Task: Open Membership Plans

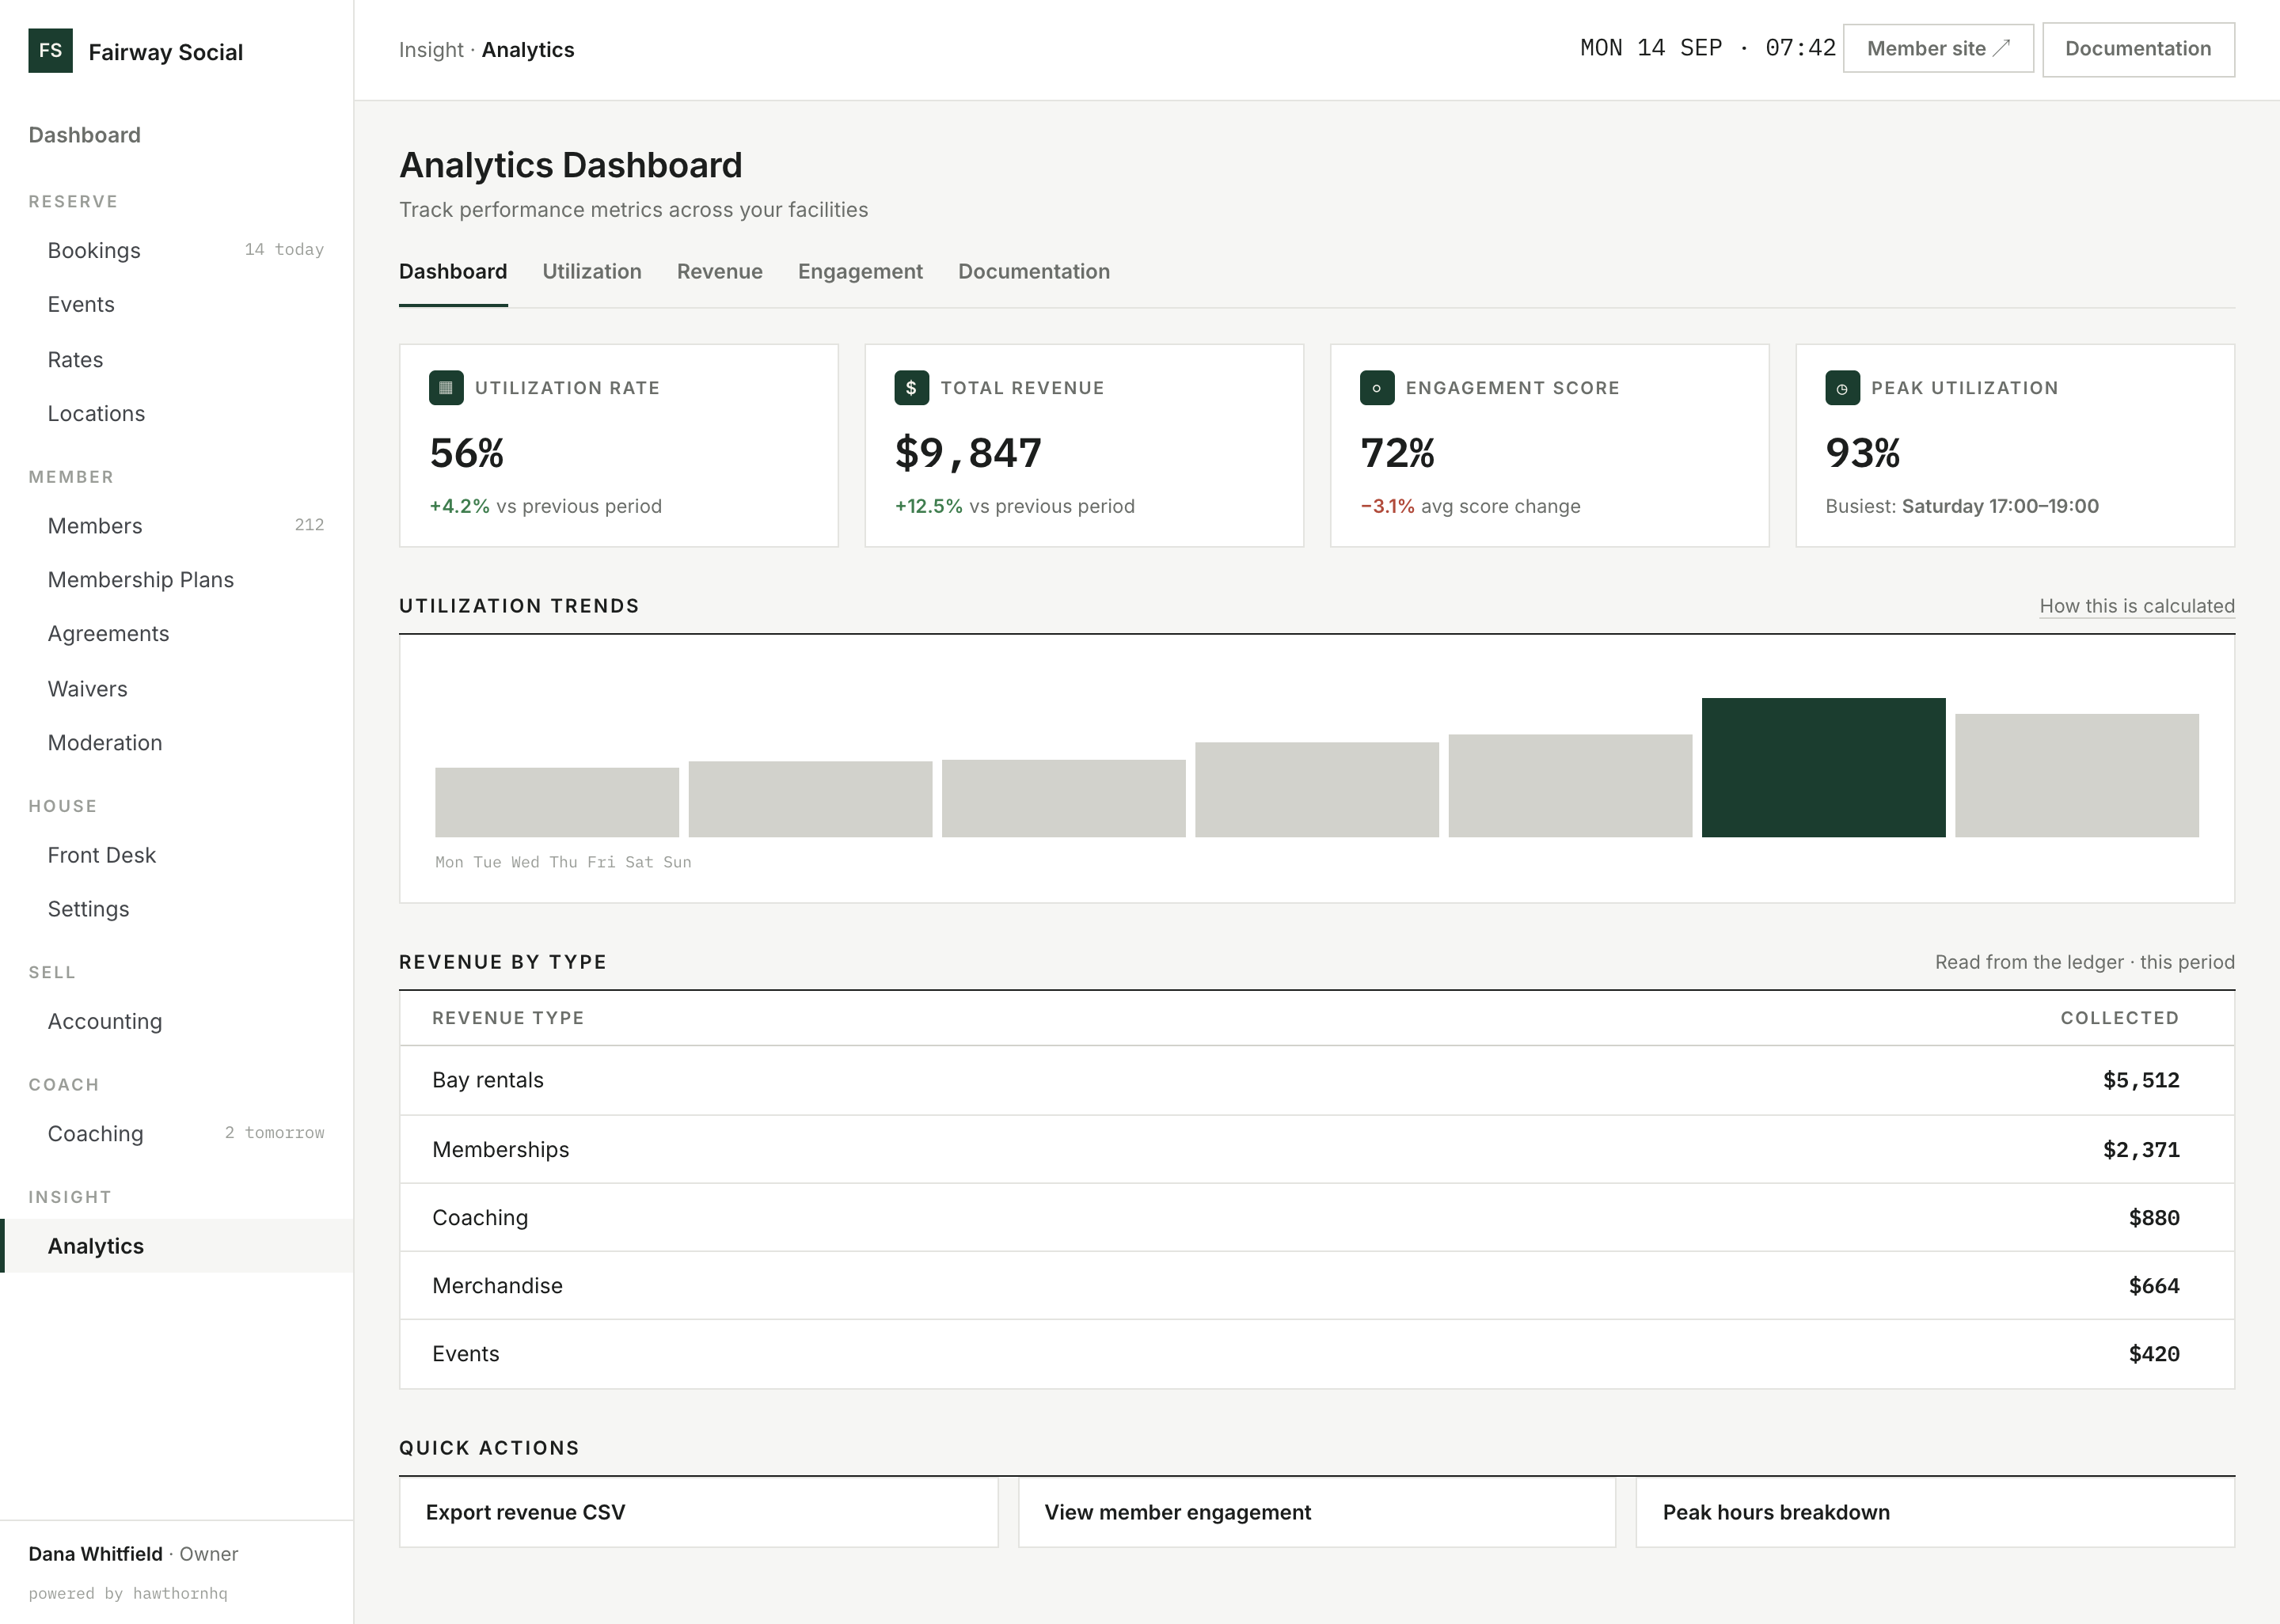Action: tap(176, 580)
